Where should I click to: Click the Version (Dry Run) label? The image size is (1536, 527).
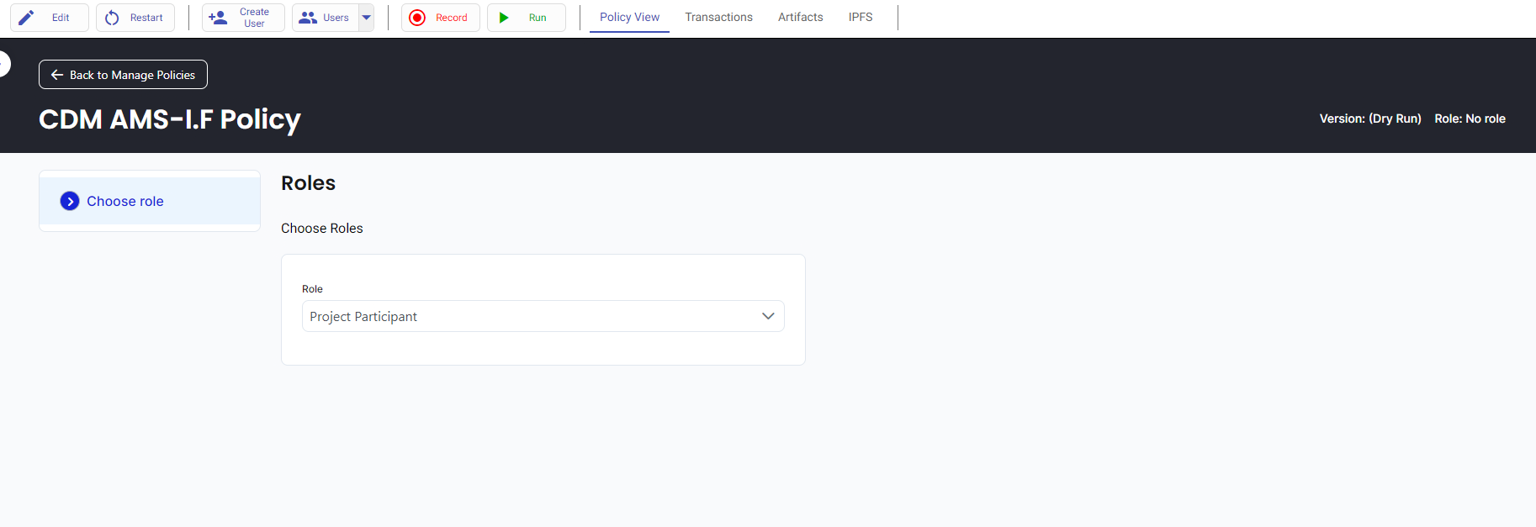coord(1370,119)
